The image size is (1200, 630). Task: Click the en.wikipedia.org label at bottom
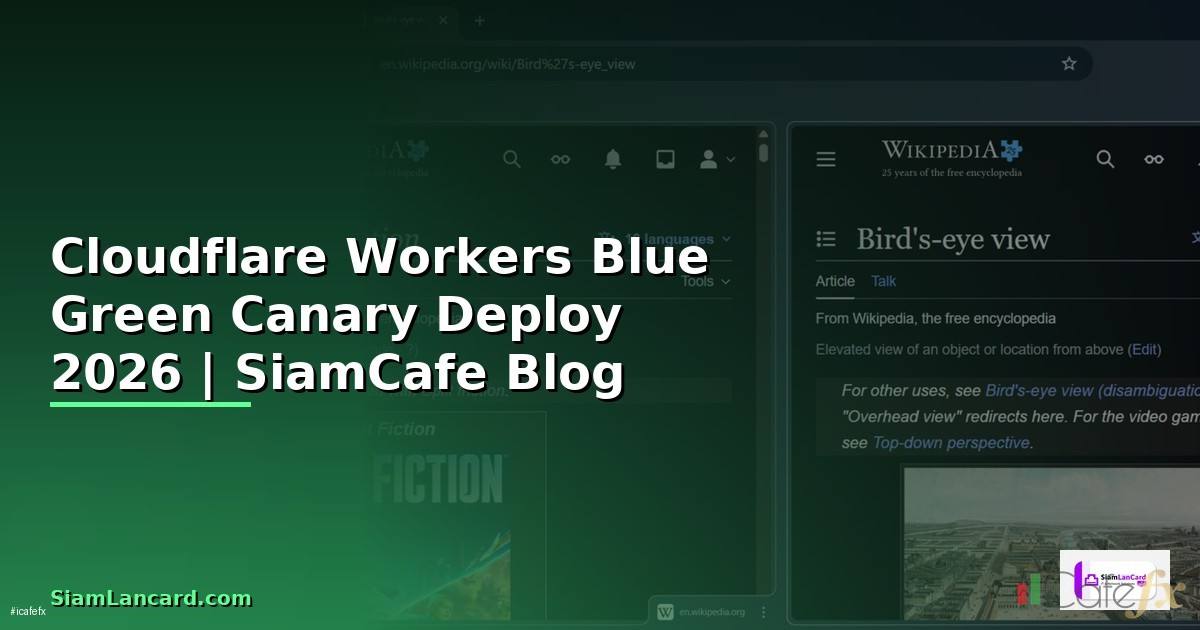click(712, 611)
